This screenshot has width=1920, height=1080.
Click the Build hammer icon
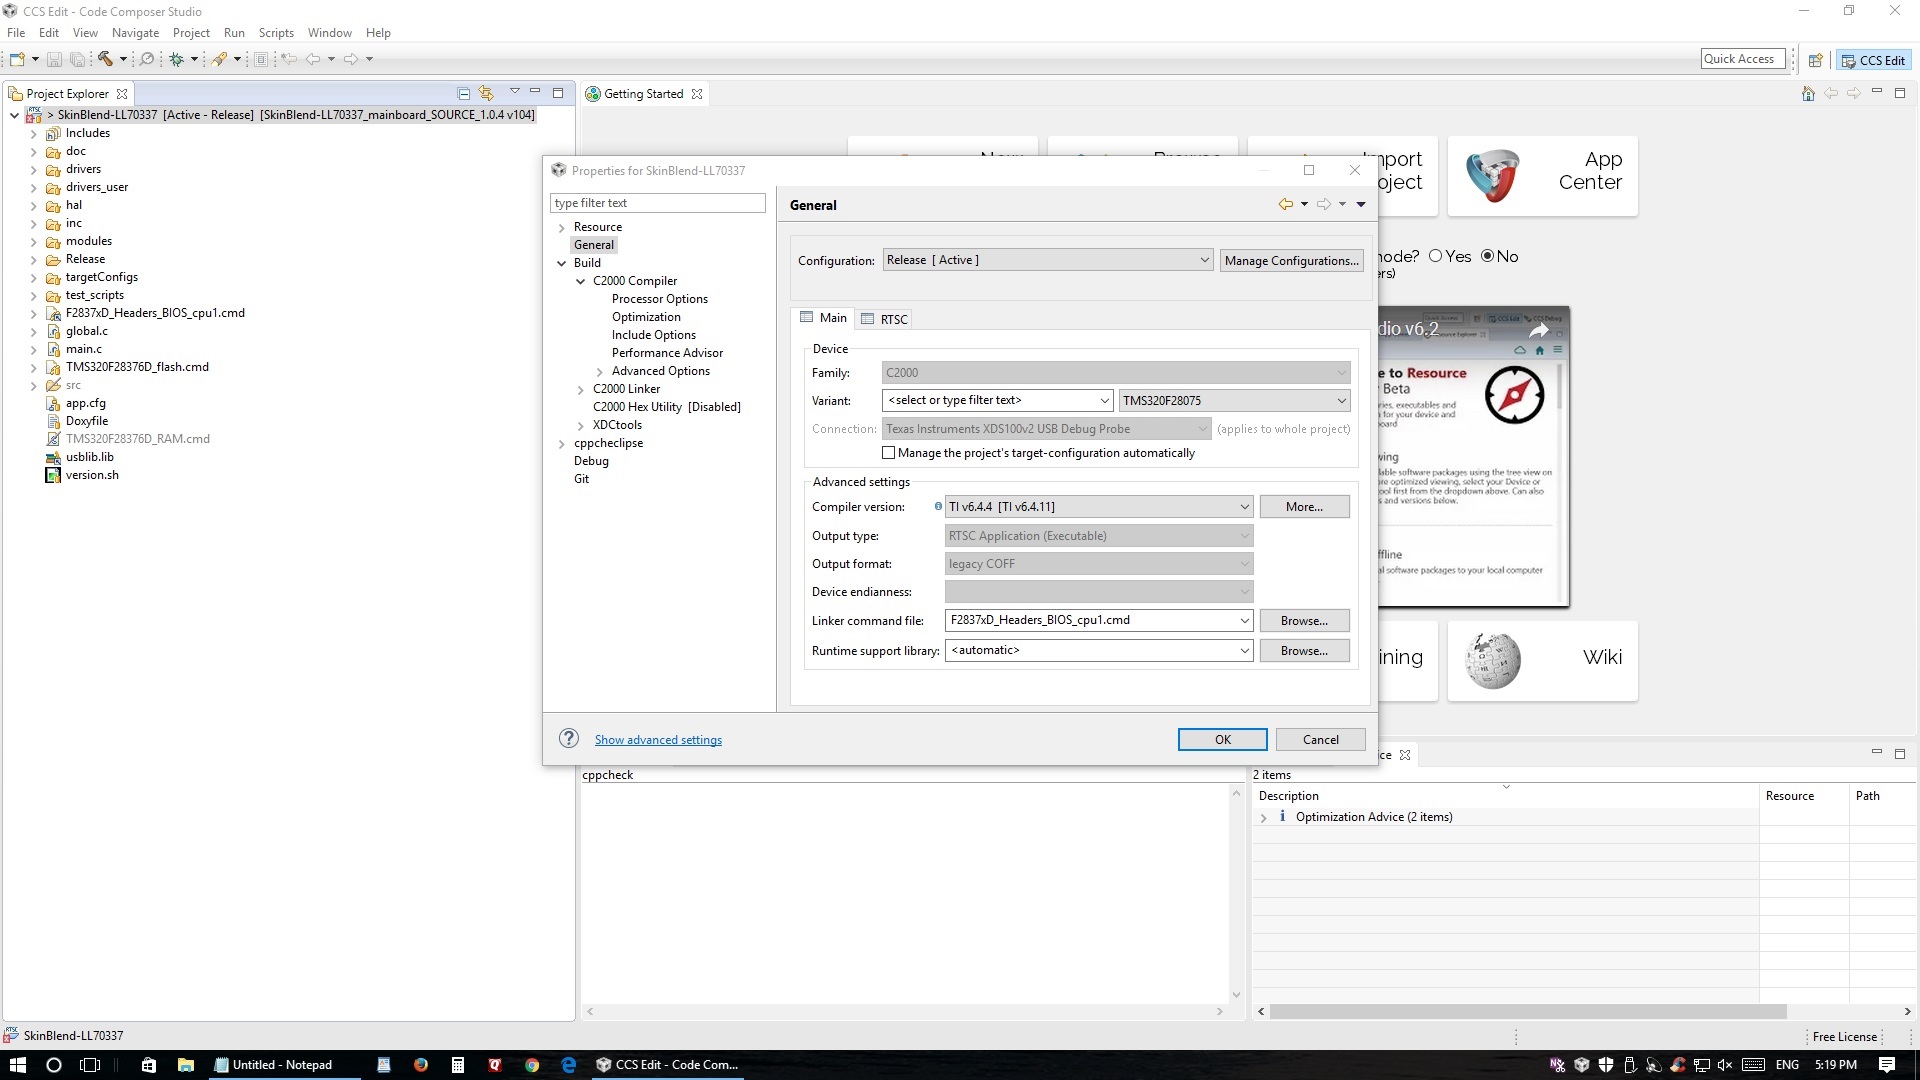tap(105, 60)
